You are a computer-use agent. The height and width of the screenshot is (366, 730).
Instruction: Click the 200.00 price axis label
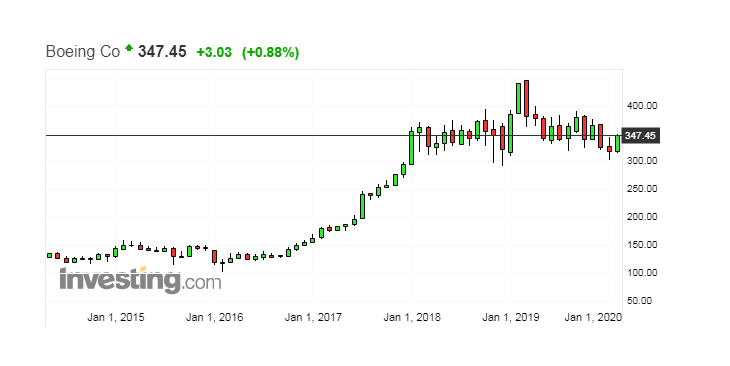coord(642,217)
